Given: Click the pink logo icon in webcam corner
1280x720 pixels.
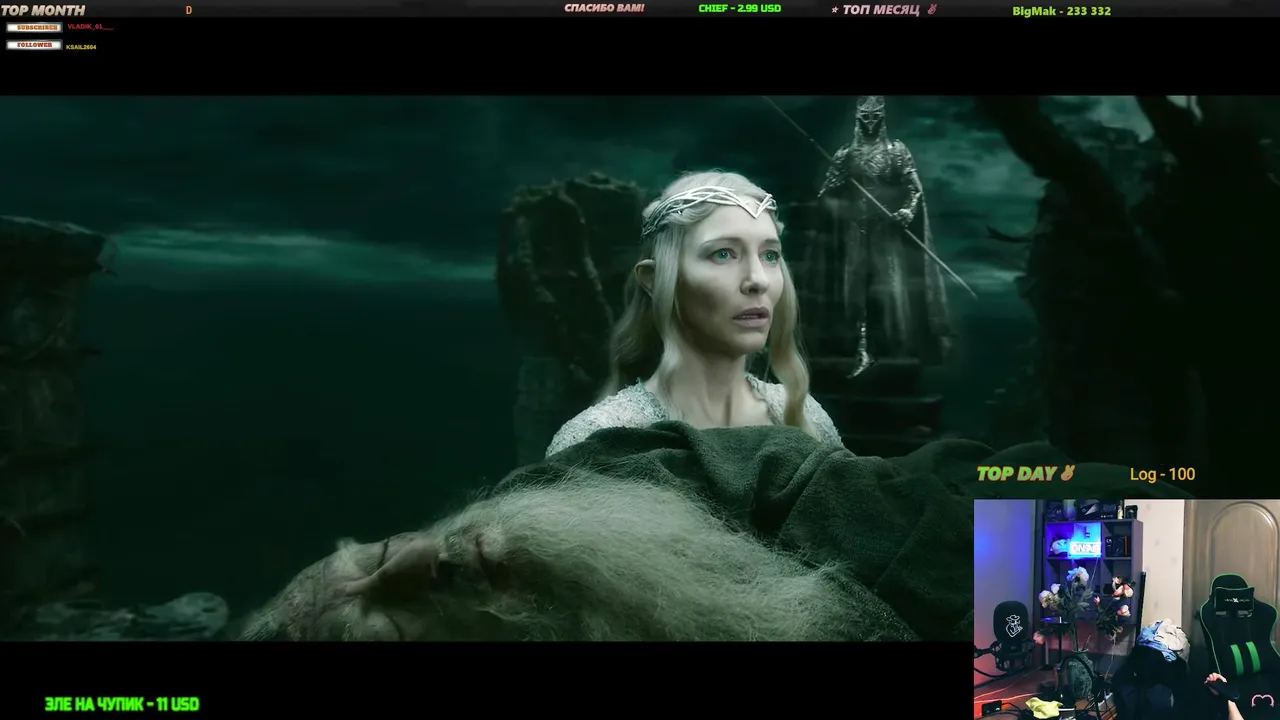Looking at the screenshot, I should [x=1262, y=701].
